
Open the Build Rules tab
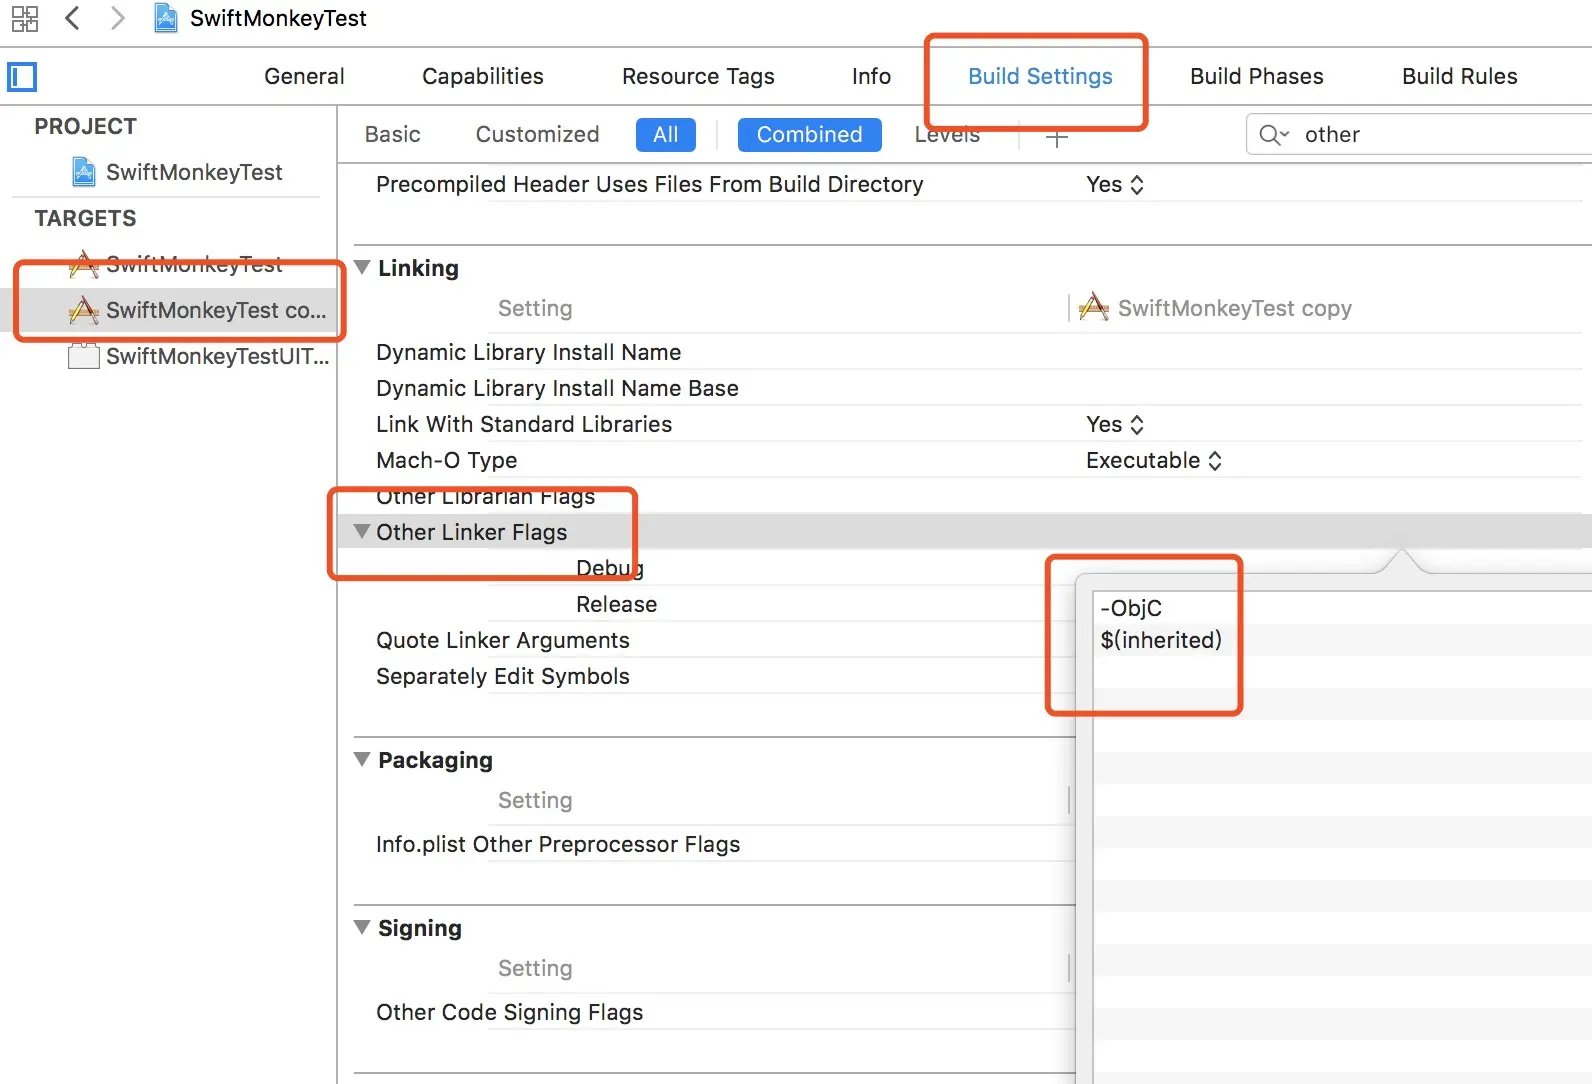[1459, 76]
